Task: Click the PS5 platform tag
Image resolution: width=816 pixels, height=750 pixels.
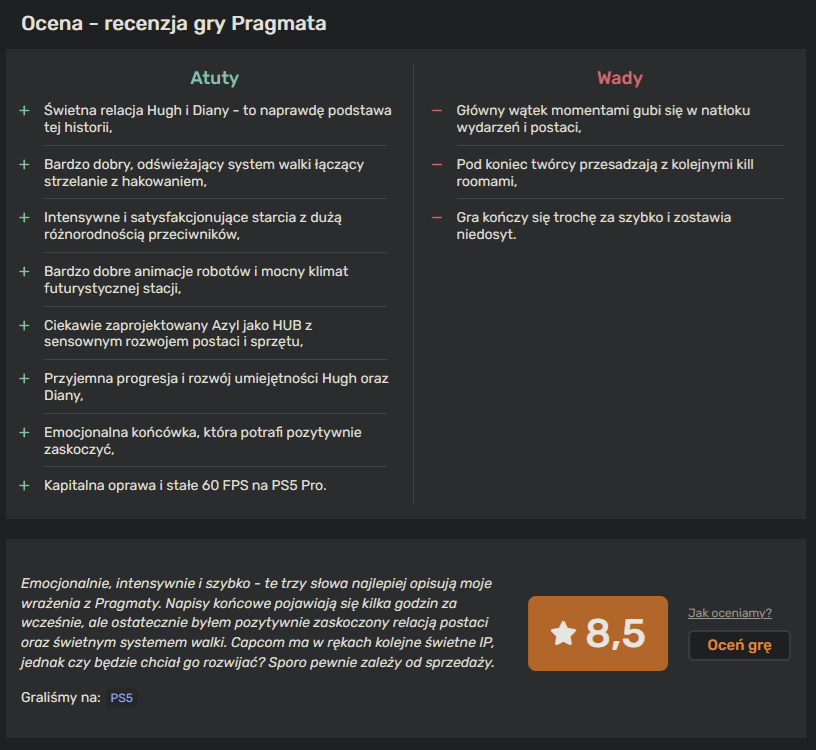Action: pos(122,697)
